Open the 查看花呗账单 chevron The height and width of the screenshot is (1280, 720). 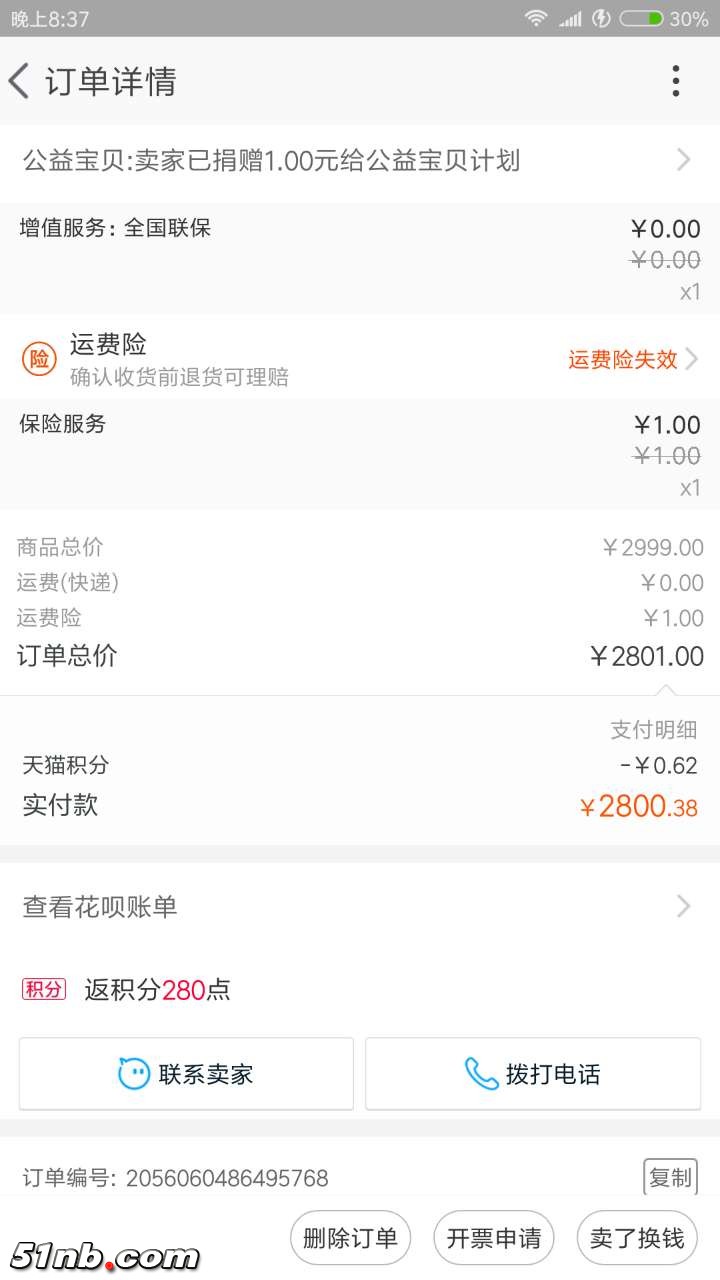click(684, 907)
